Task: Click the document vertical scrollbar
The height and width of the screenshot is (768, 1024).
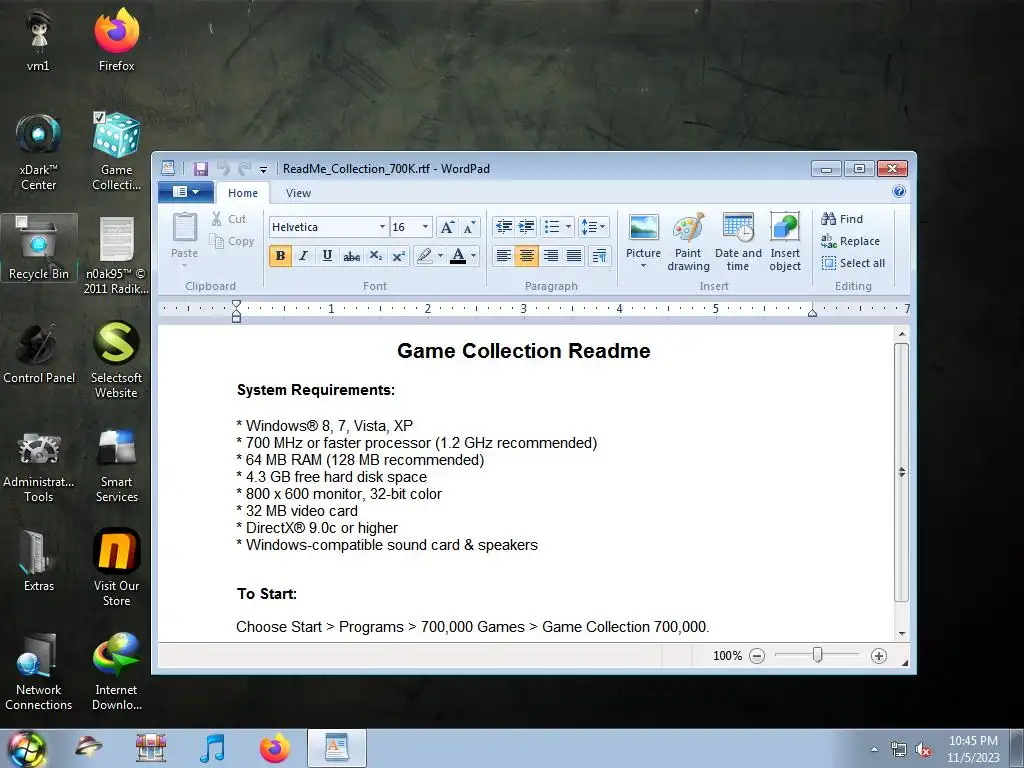Action: 901,472
